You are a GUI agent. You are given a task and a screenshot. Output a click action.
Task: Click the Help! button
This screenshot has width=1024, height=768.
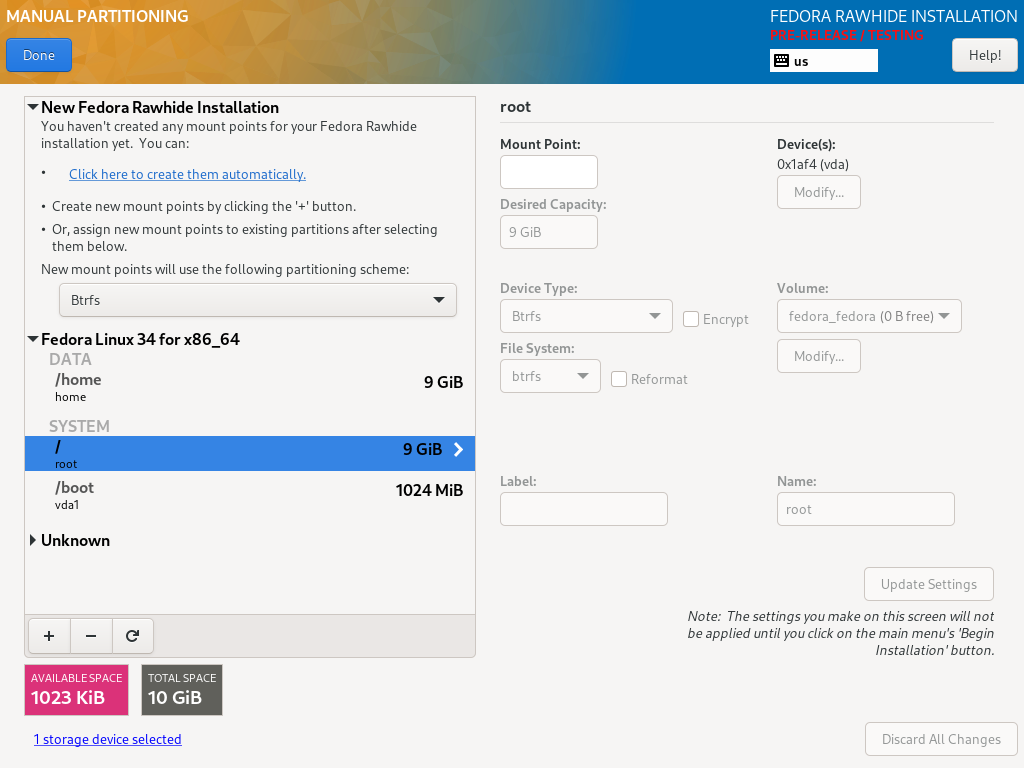985,56
